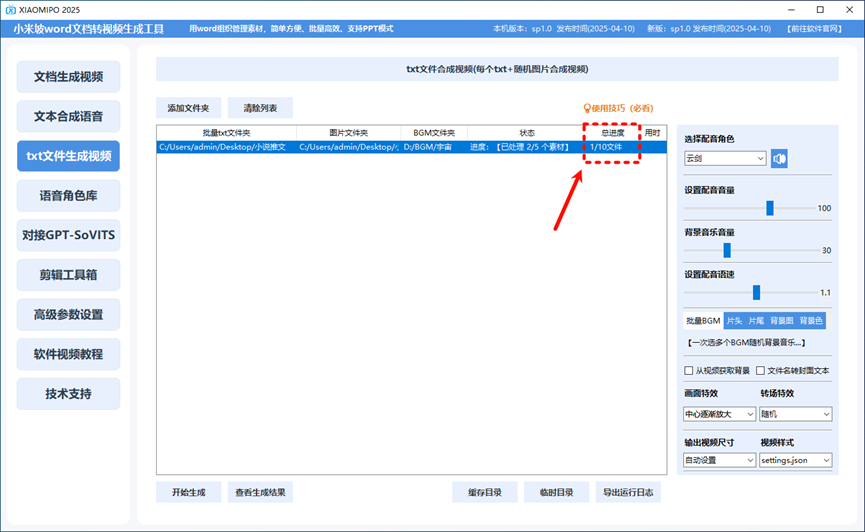Adjust the 设置配音语速 slider handle
Viewport: 865px width, 532px height.
point(756,292)
